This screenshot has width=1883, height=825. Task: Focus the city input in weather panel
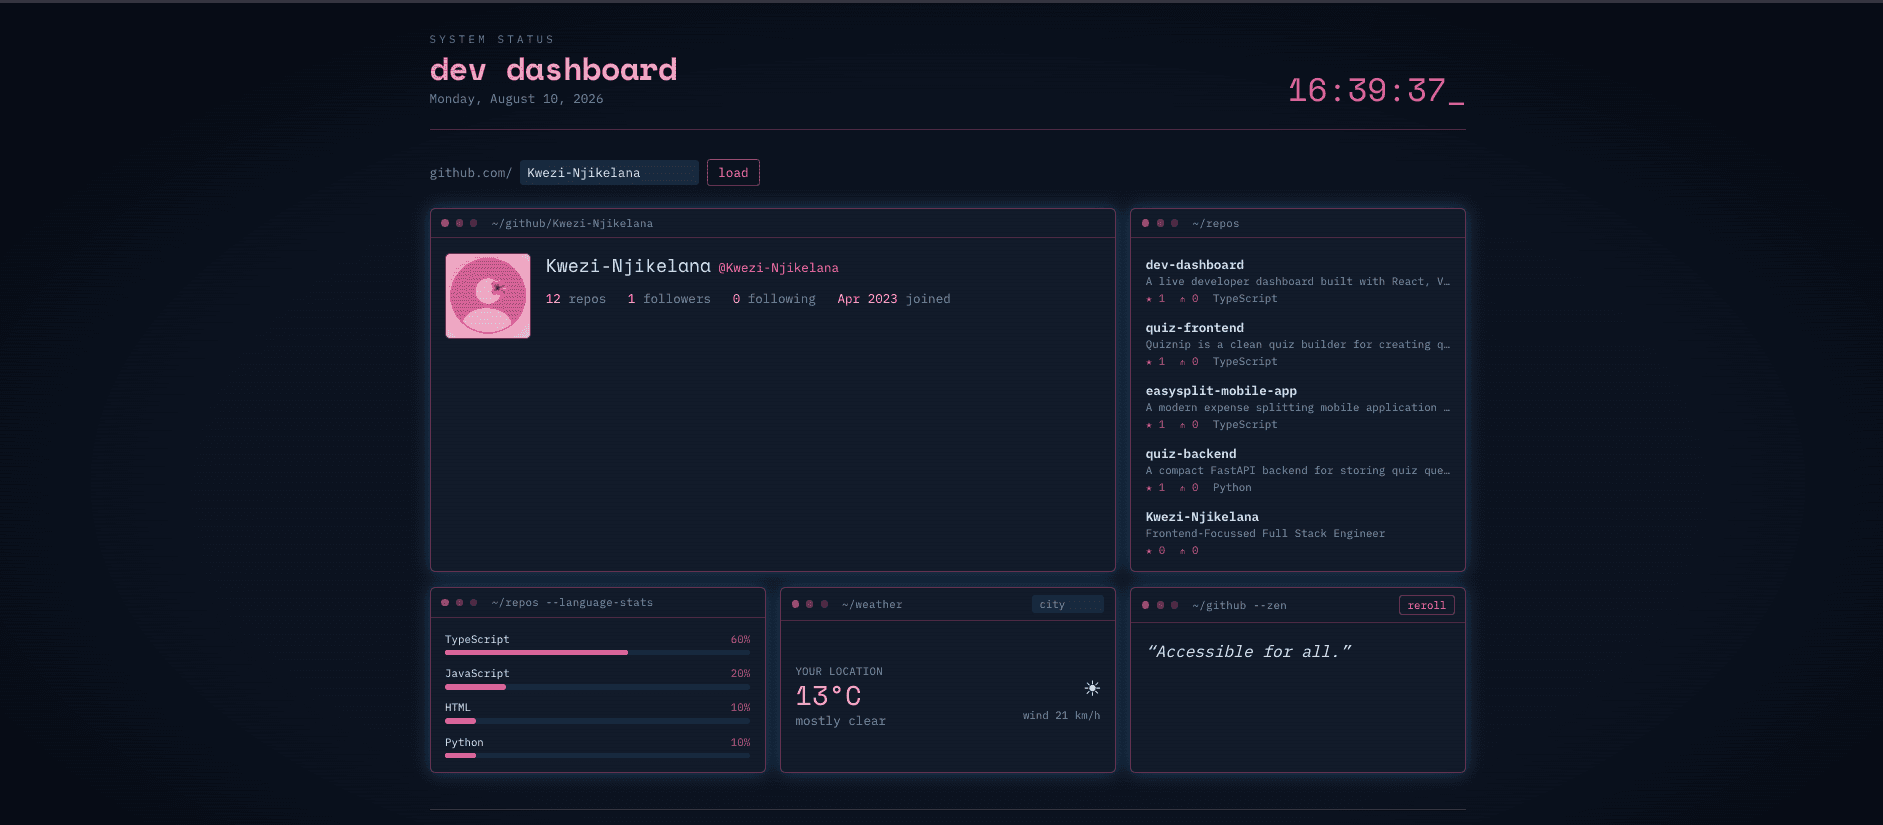(1067, 604)
